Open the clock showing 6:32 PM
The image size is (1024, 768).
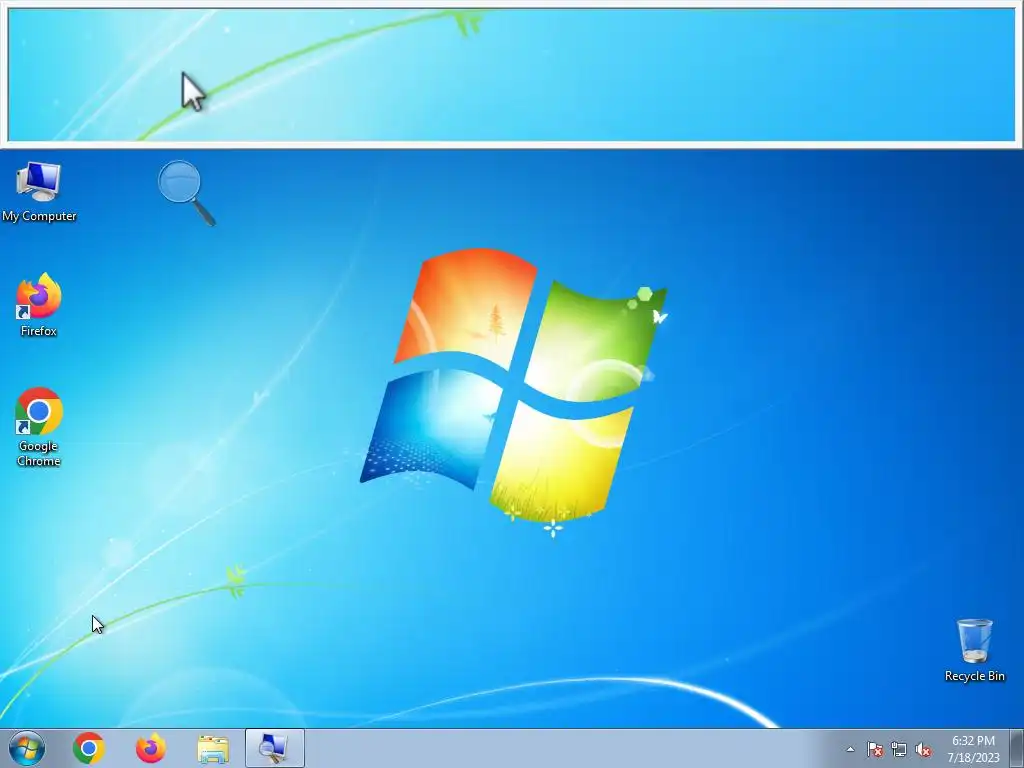(973, 749)
